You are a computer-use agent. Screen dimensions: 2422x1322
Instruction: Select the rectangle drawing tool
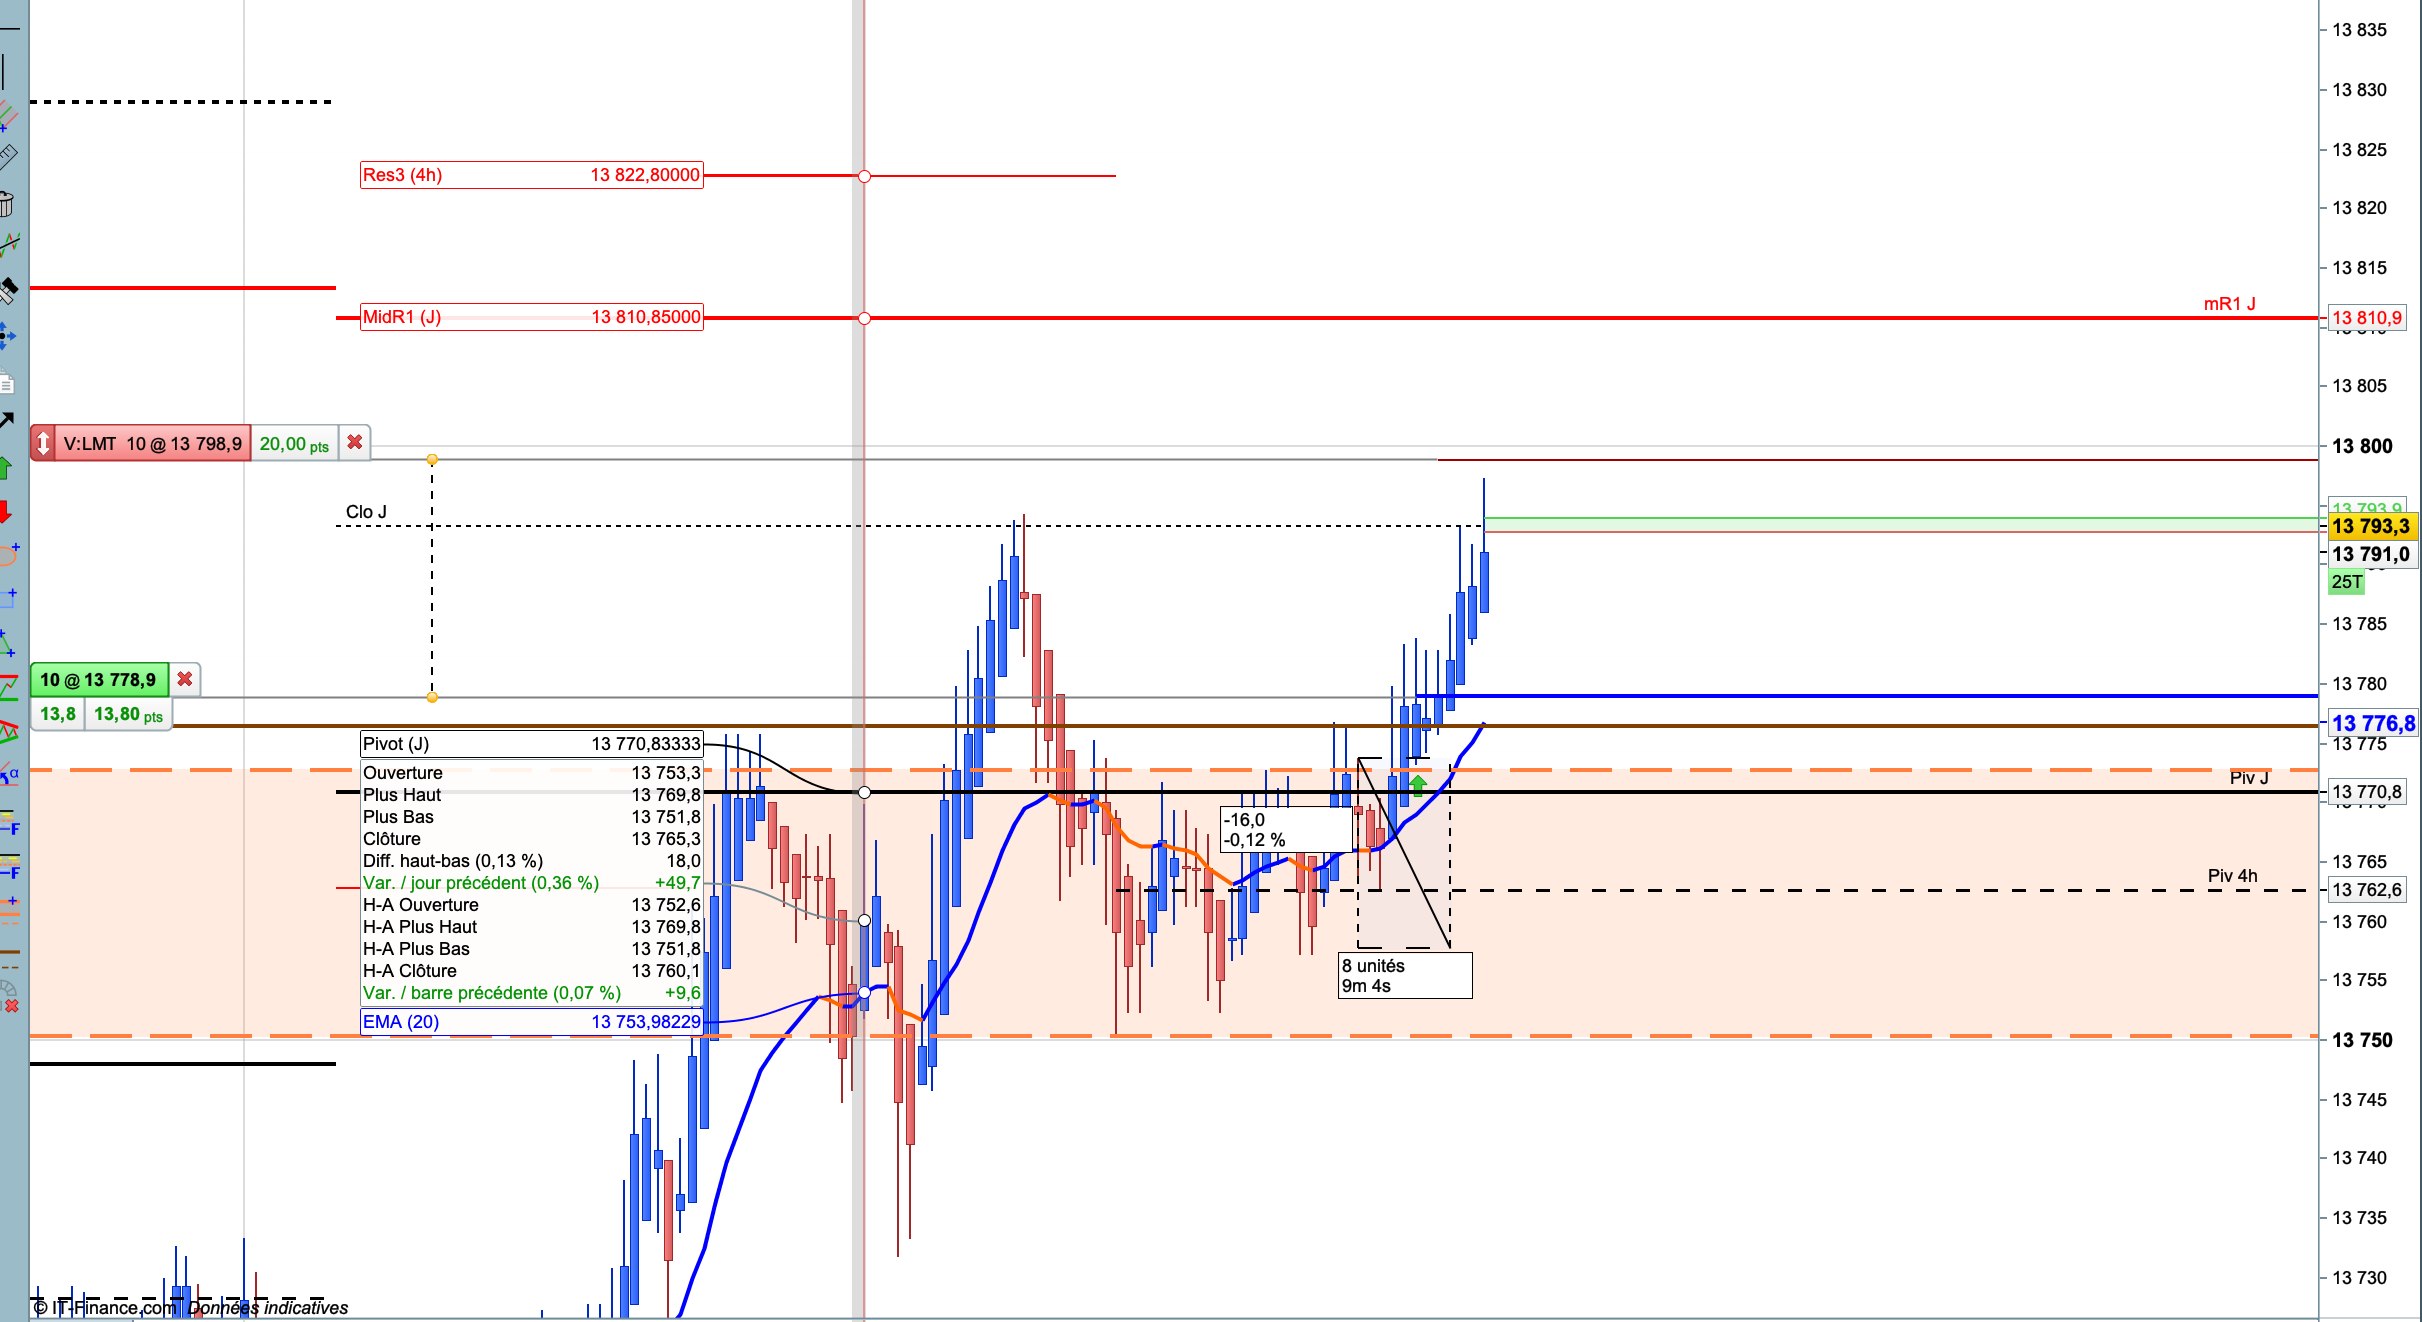(8, 598)
